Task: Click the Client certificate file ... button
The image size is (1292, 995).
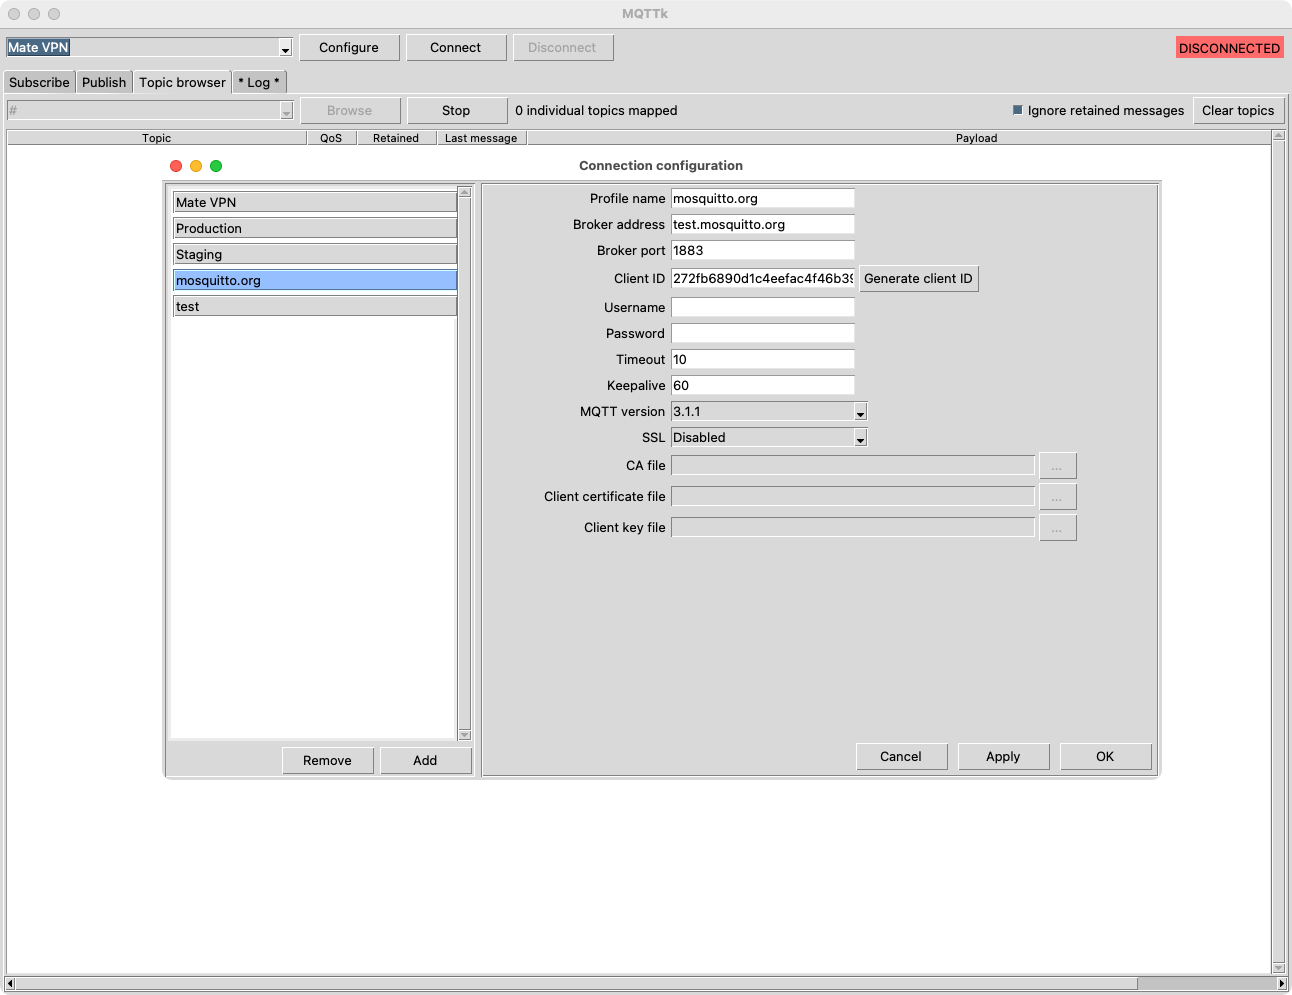Action: tap(1058, 496)
